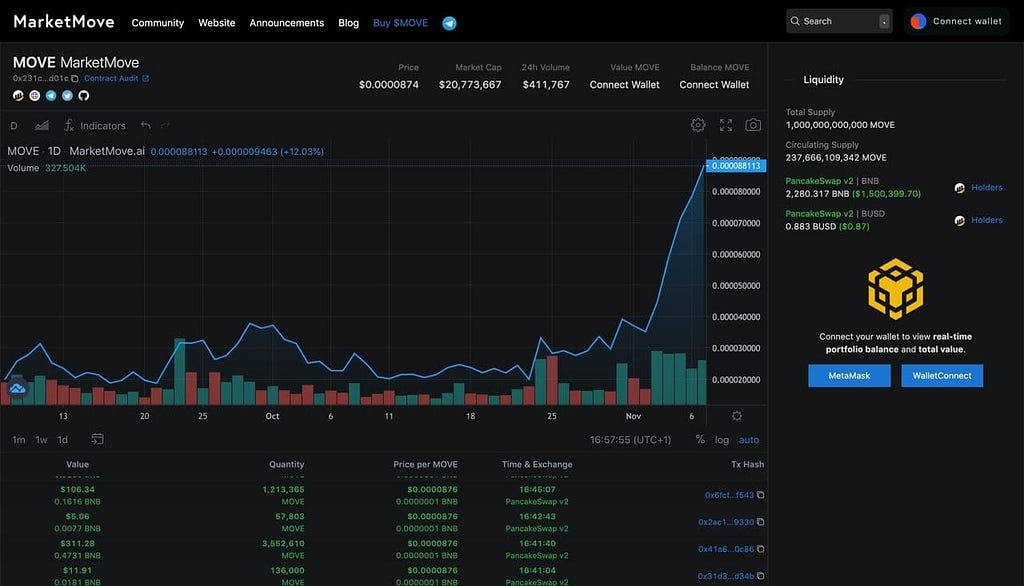Screen dimensions: 1024x586
Task: Click Connect Wallet under Value MOVE
Action: [x=624, y=85]
